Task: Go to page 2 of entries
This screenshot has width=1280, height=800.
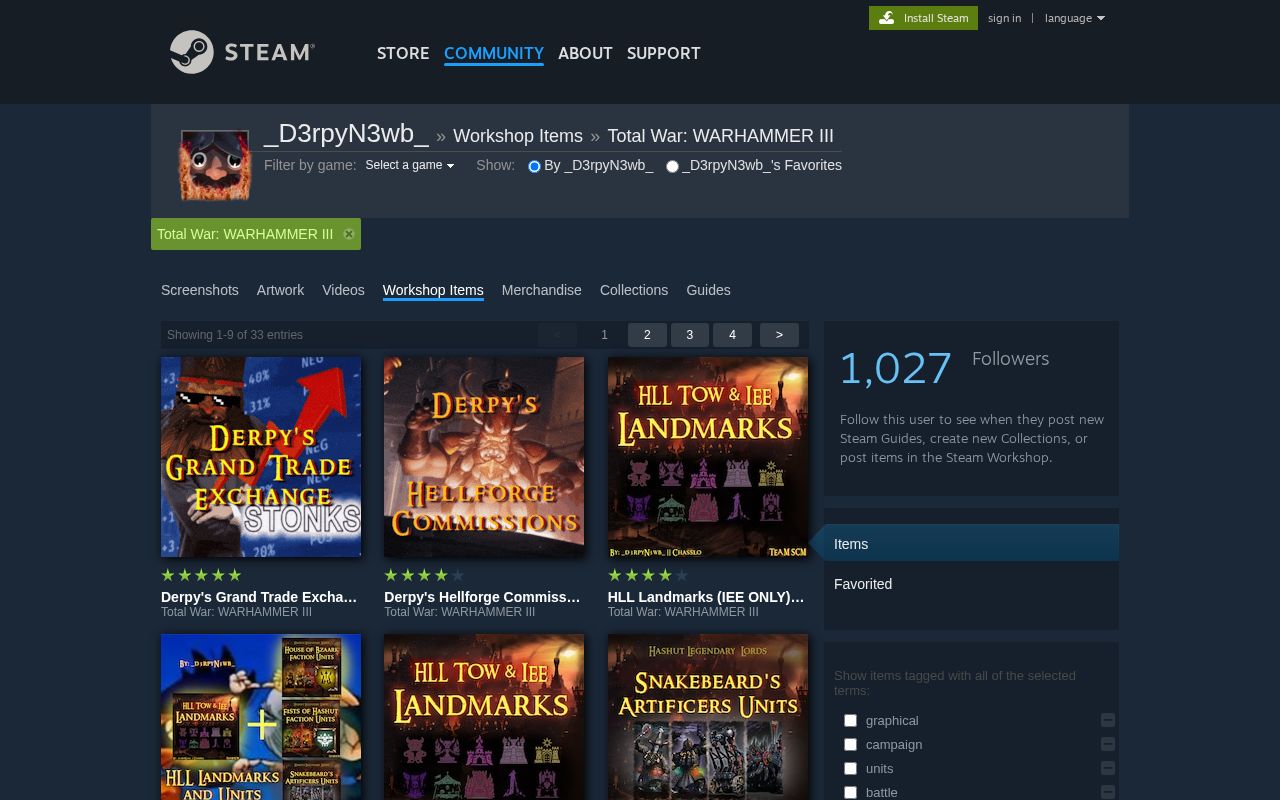Action: tap(647, 335)
